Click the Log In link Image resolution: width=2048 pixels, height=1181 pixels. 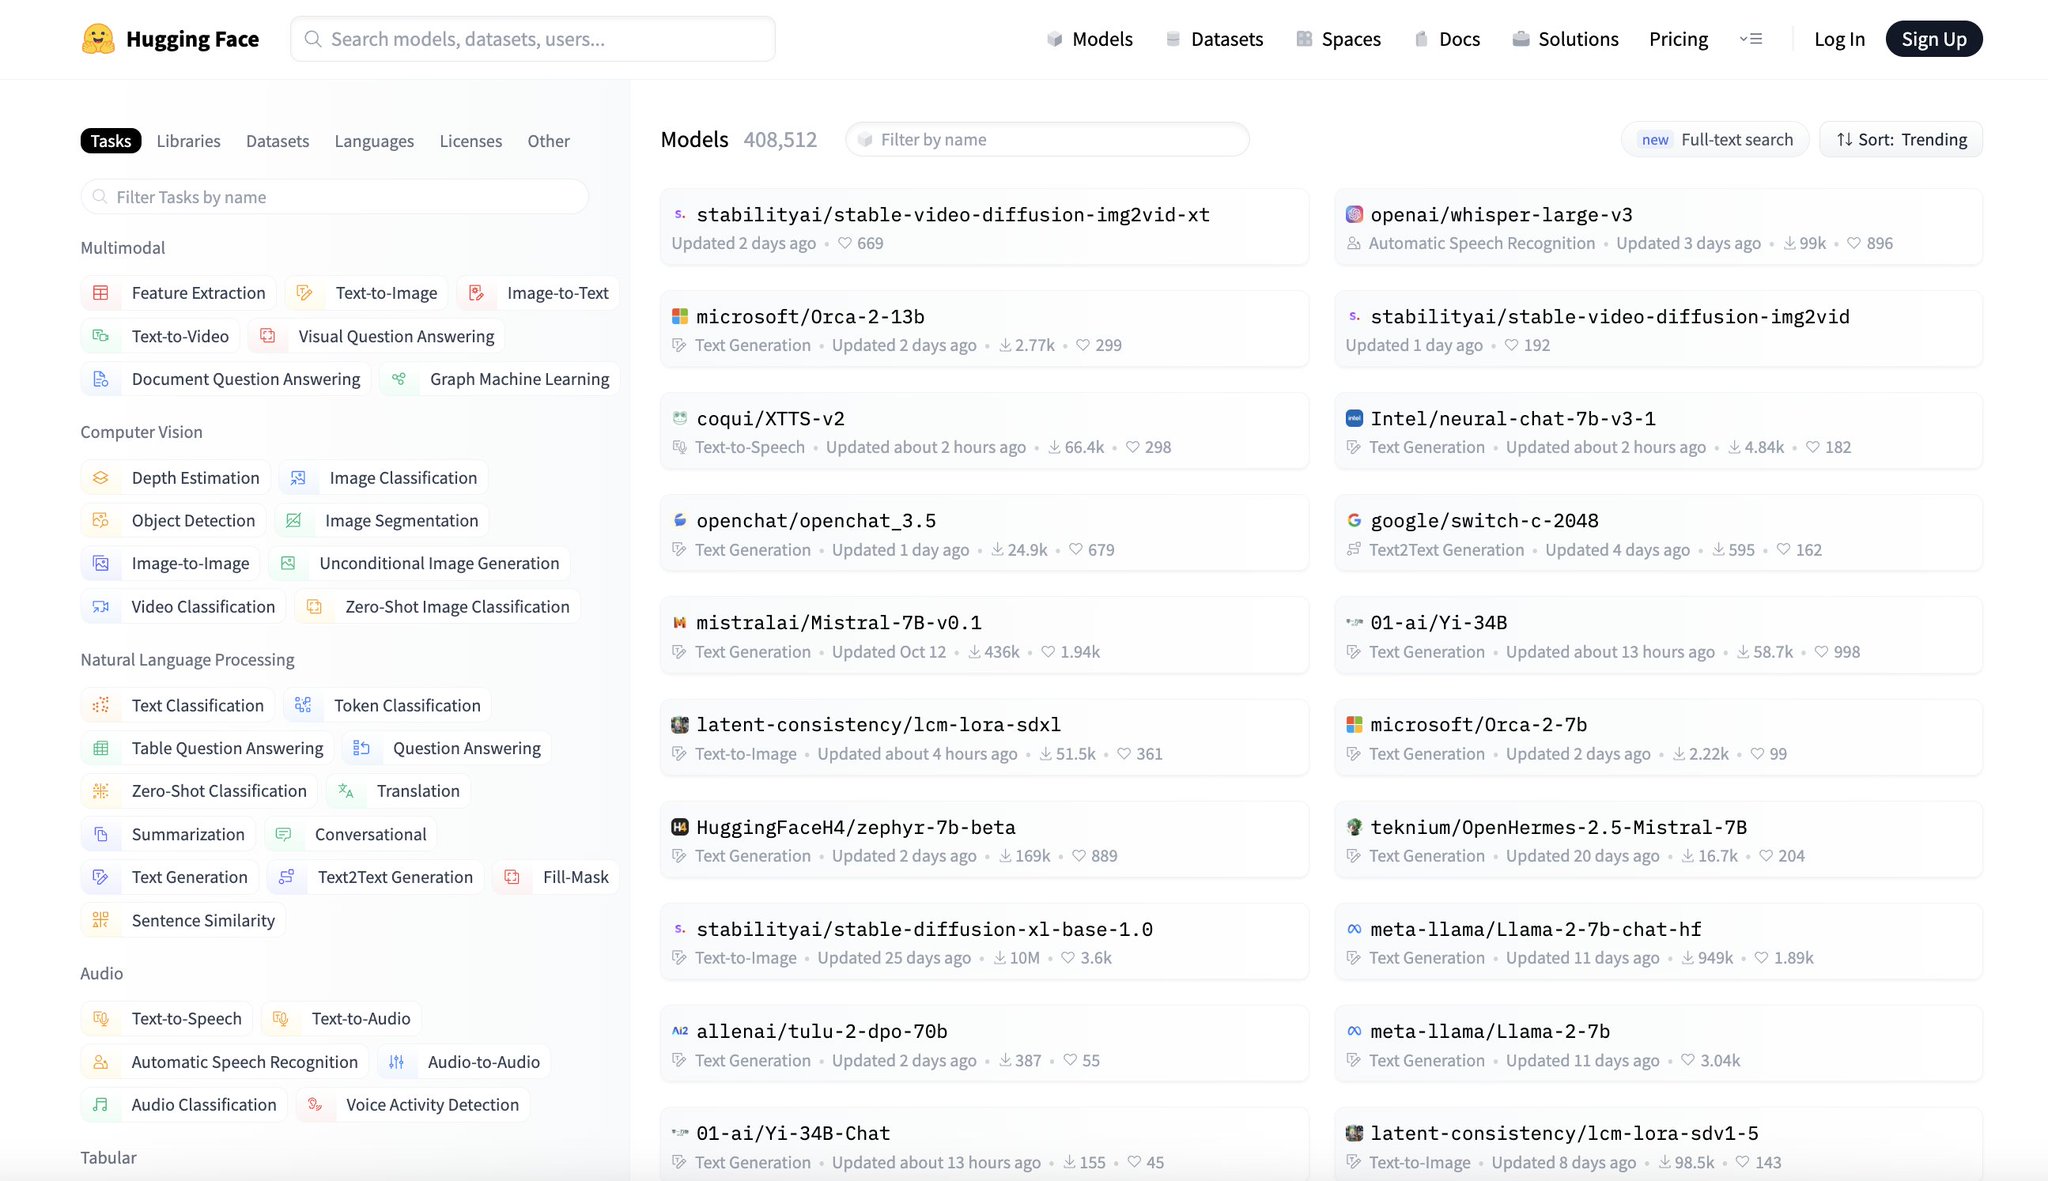tap(1839, 39)
